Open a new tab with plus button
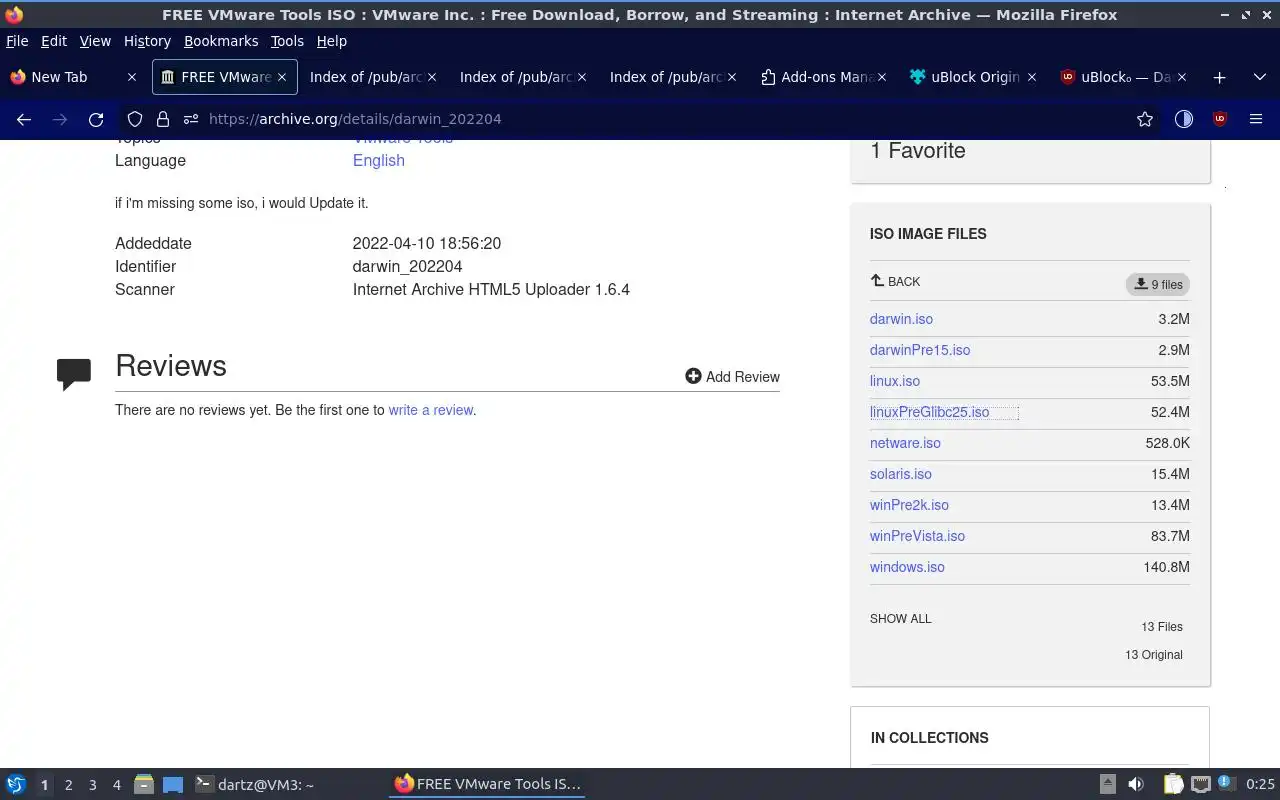The image size is (1280, 800). 1219,77
